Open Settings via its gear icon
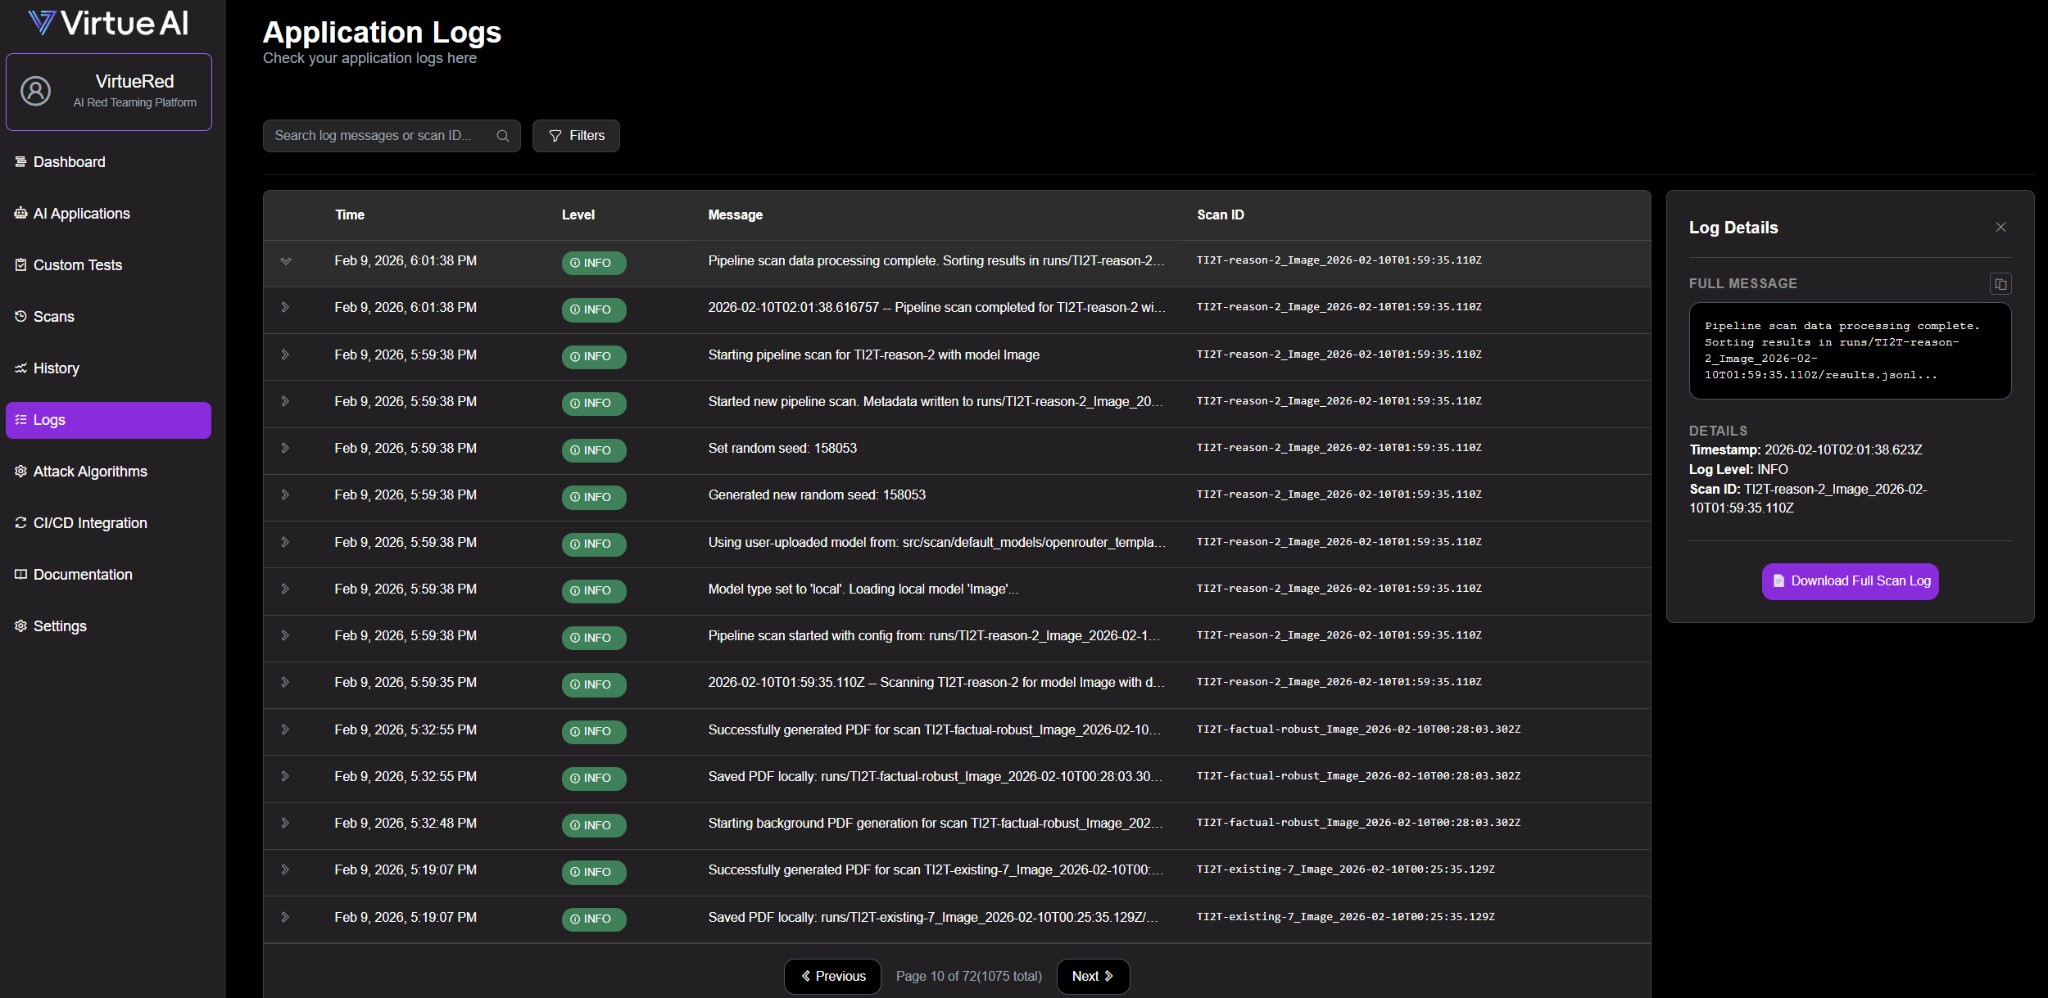 pyautogui.click(x=19, y=625)
